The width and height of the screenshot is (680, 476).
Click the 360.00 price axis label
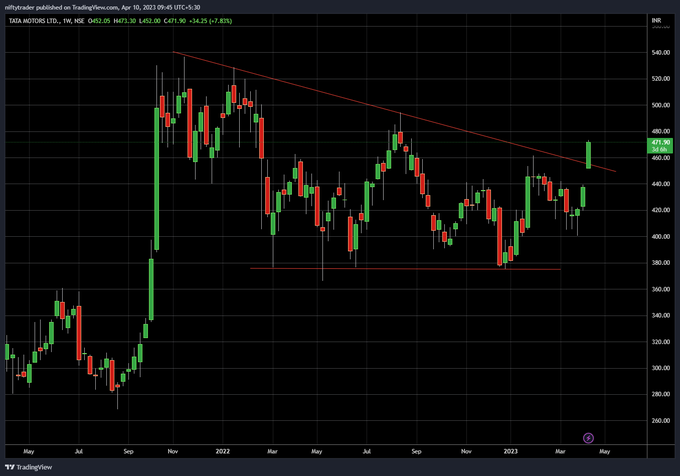tap(661, 289)
